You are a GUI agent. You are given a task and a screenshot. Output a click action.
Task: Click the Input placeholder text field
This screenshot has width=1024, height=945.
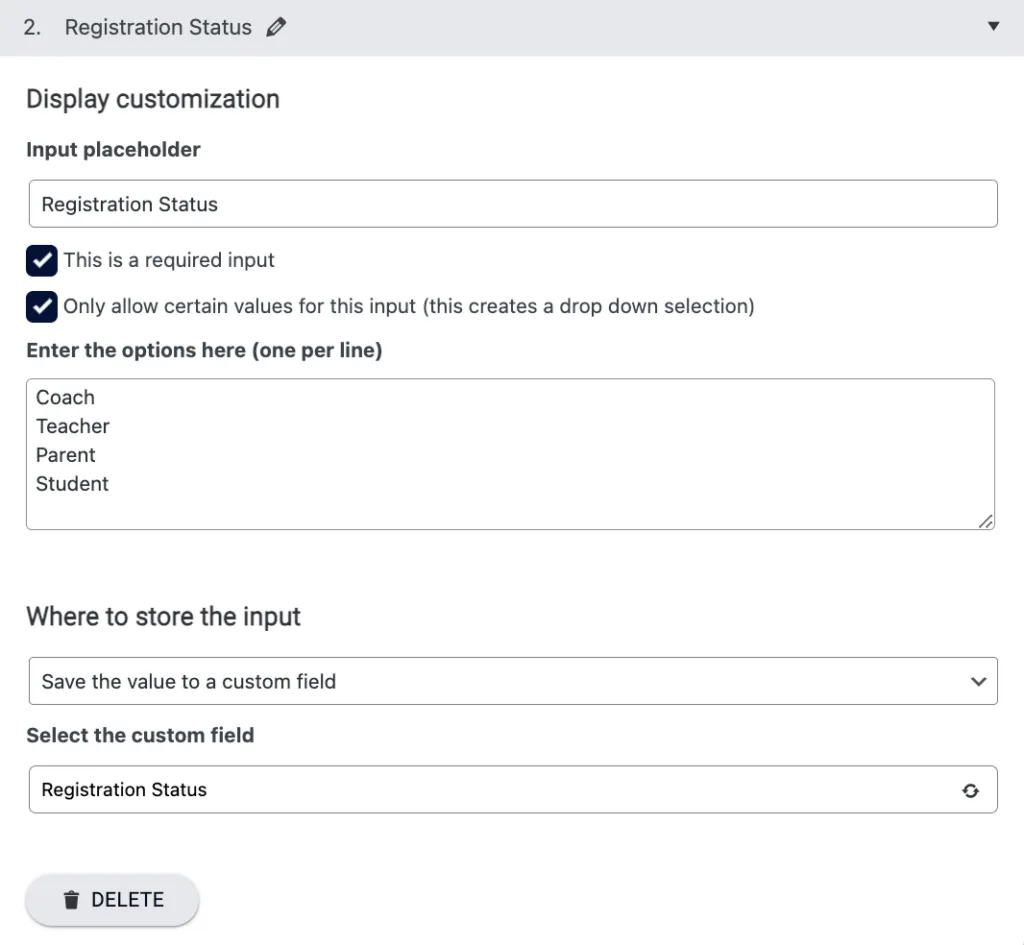(513, 204)
